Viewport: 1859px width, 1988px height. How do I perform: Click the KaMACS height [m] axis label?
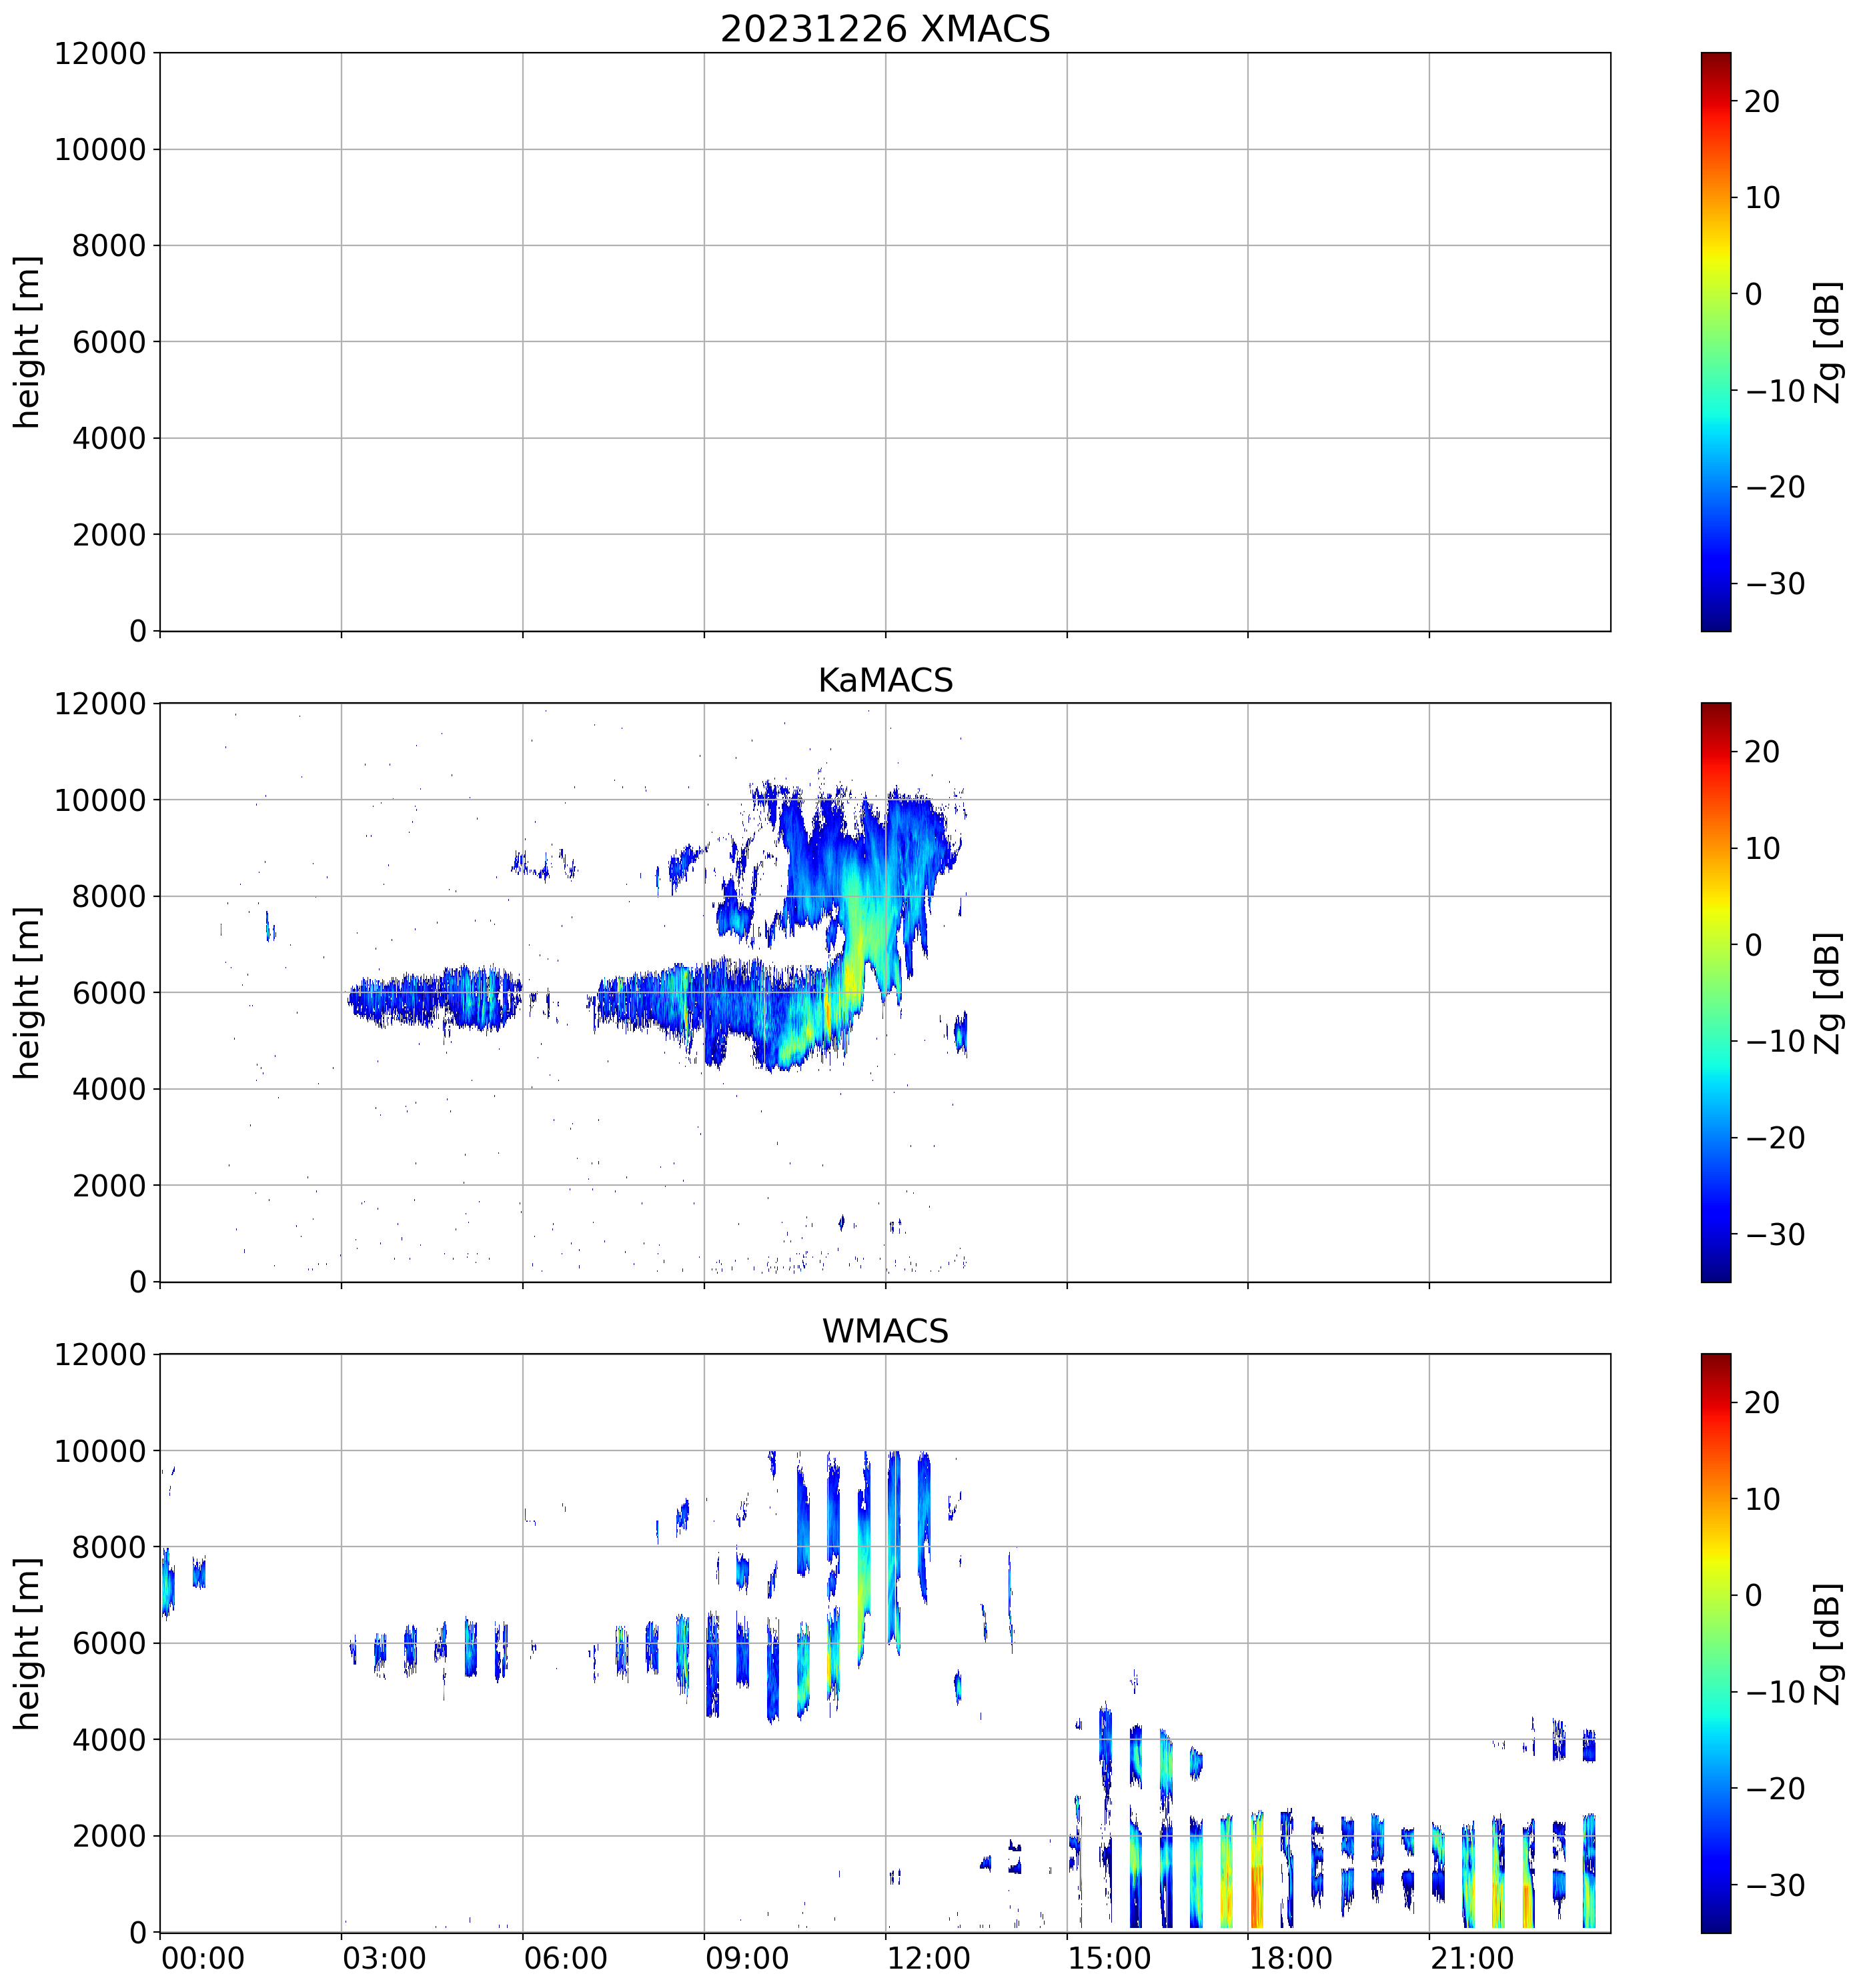coord(27,992)
